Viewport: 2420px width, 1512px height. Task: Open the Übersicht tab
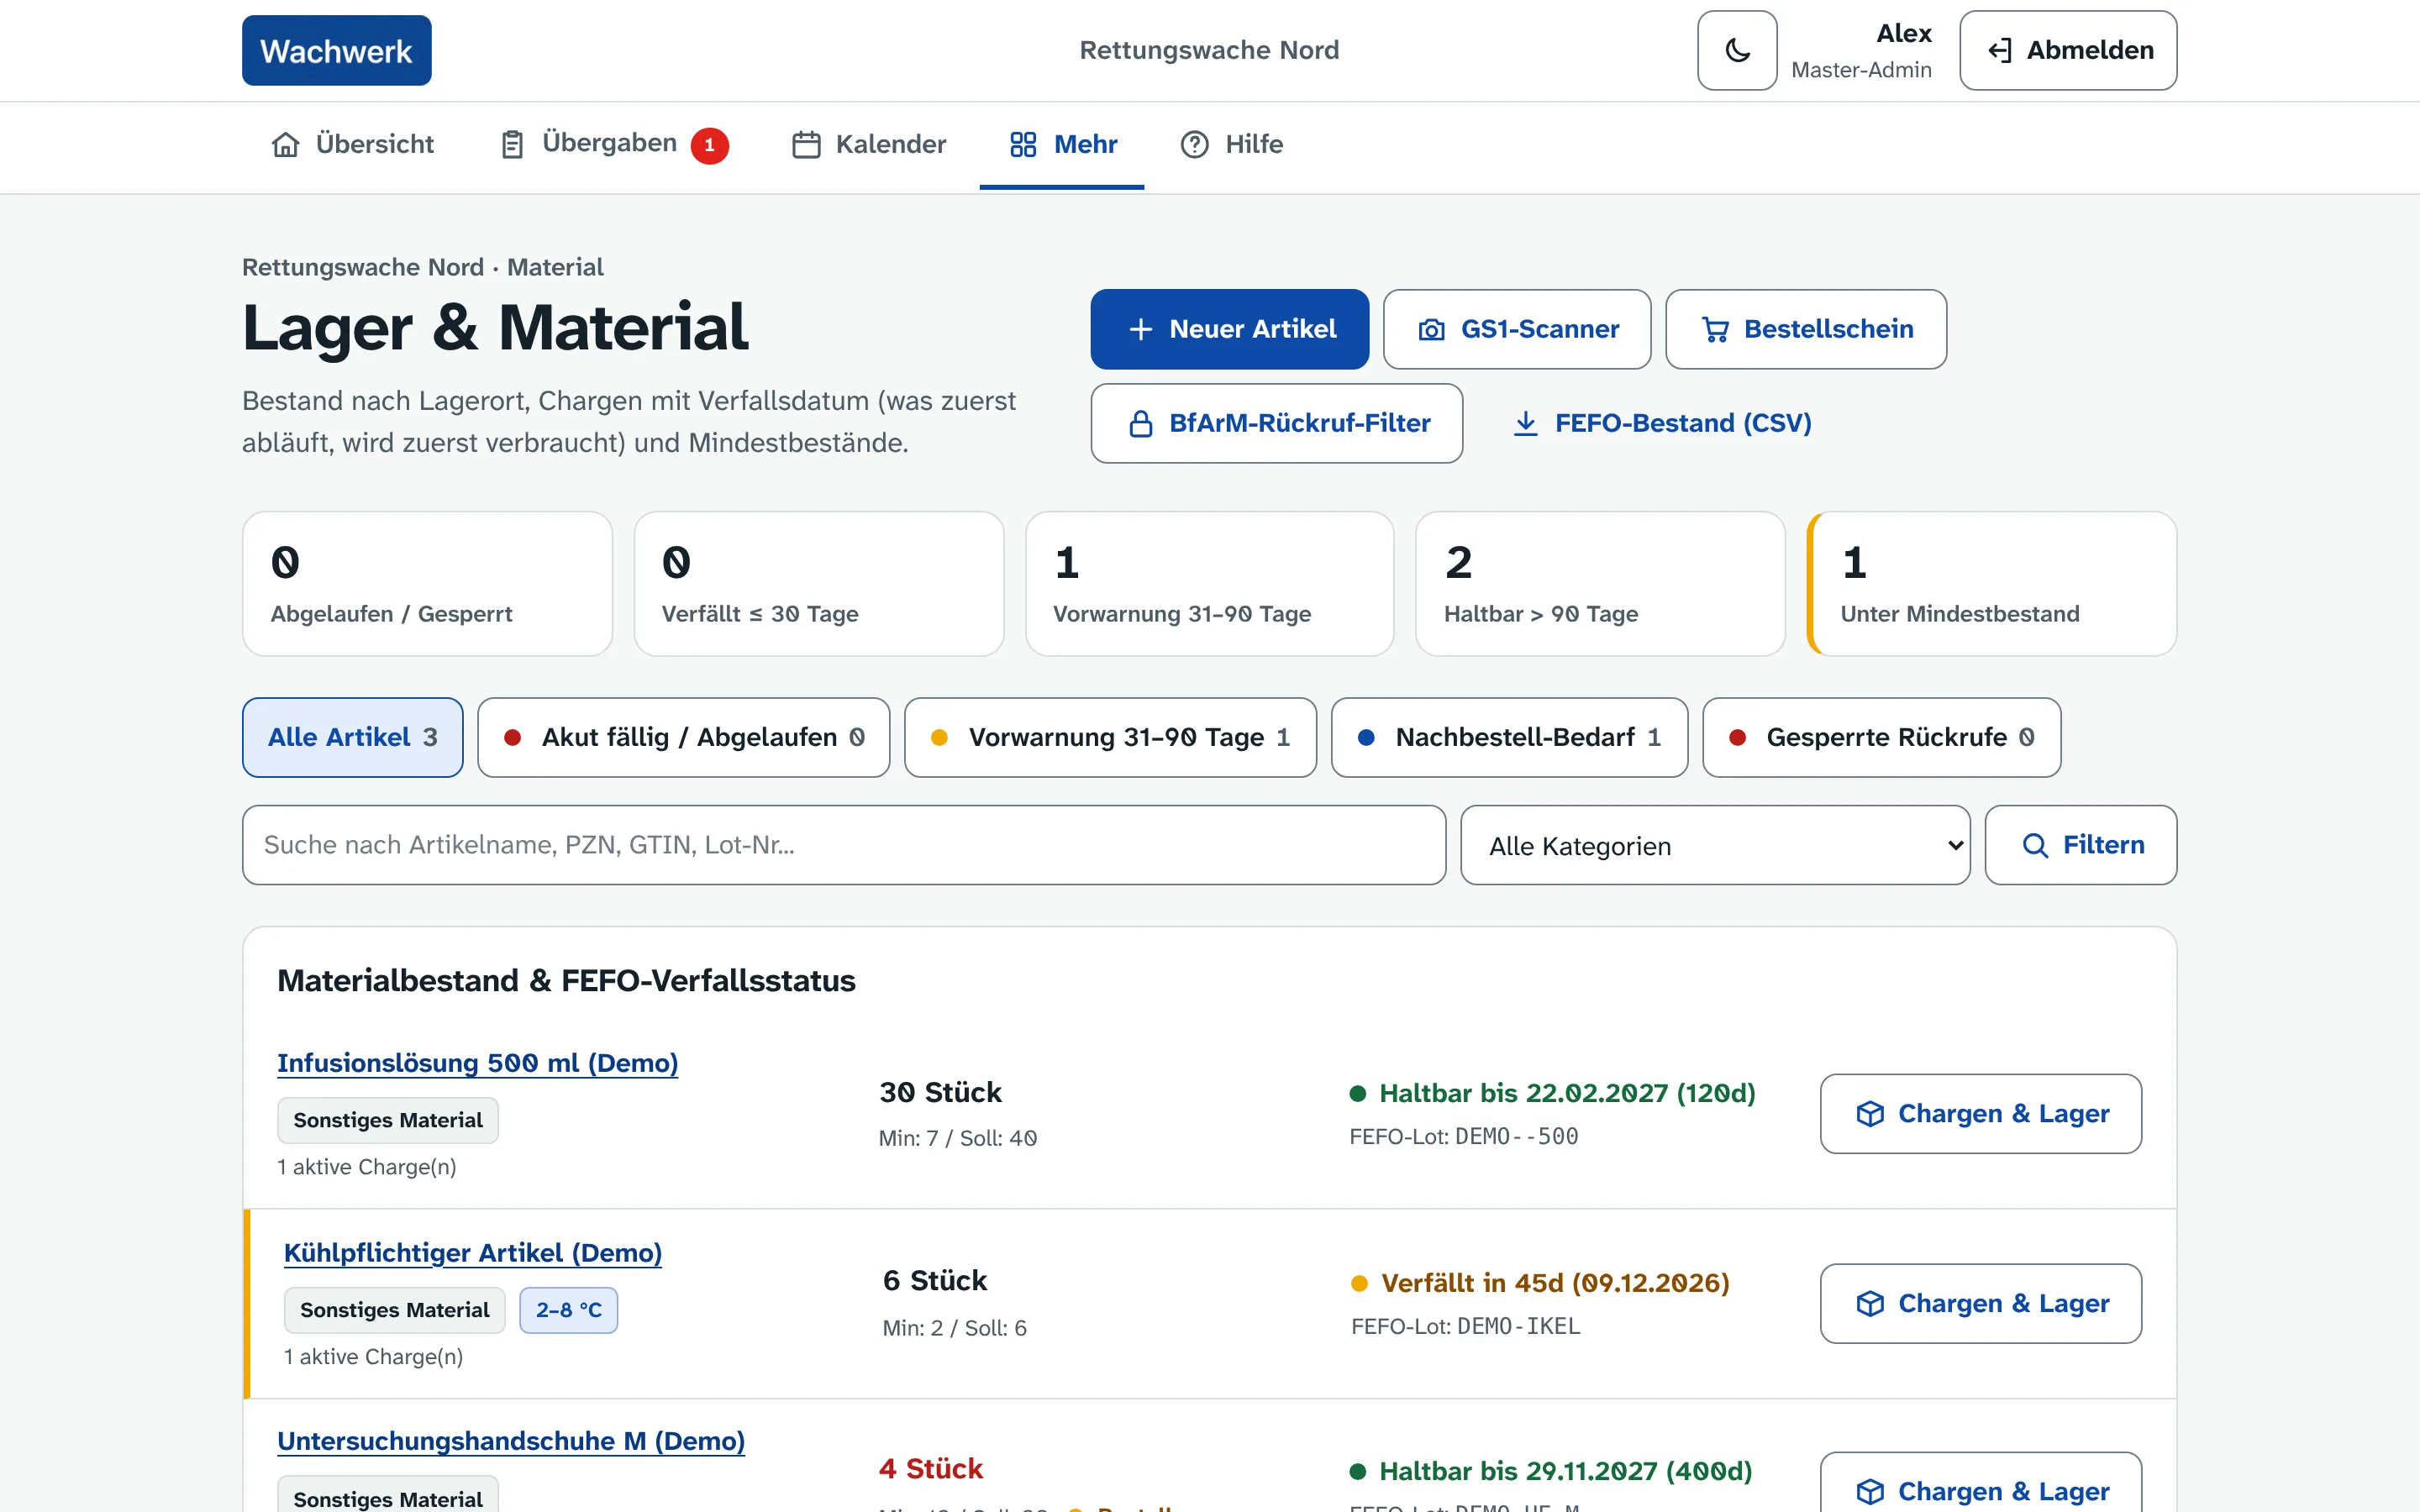pyautogui.click(x=352, y=144)
